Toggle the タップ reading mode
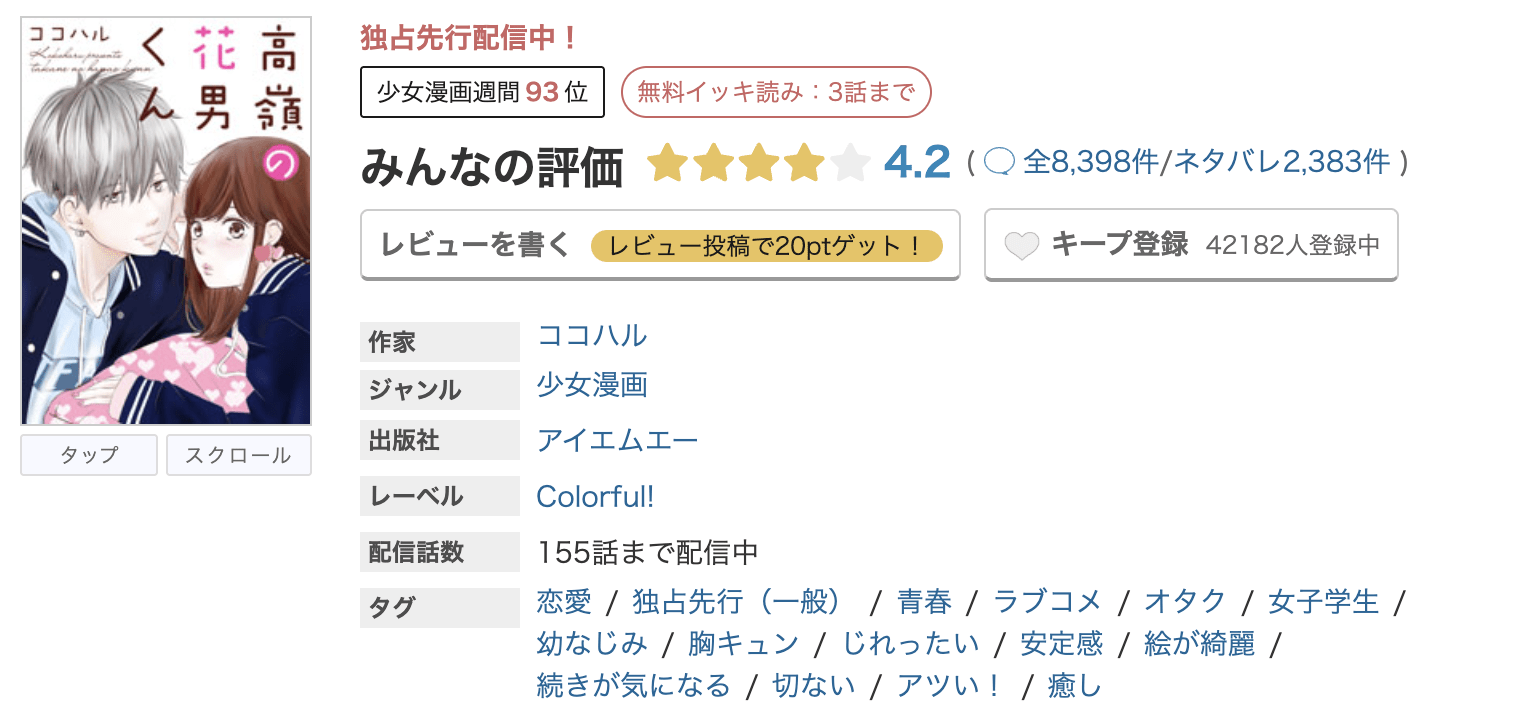 88,455
